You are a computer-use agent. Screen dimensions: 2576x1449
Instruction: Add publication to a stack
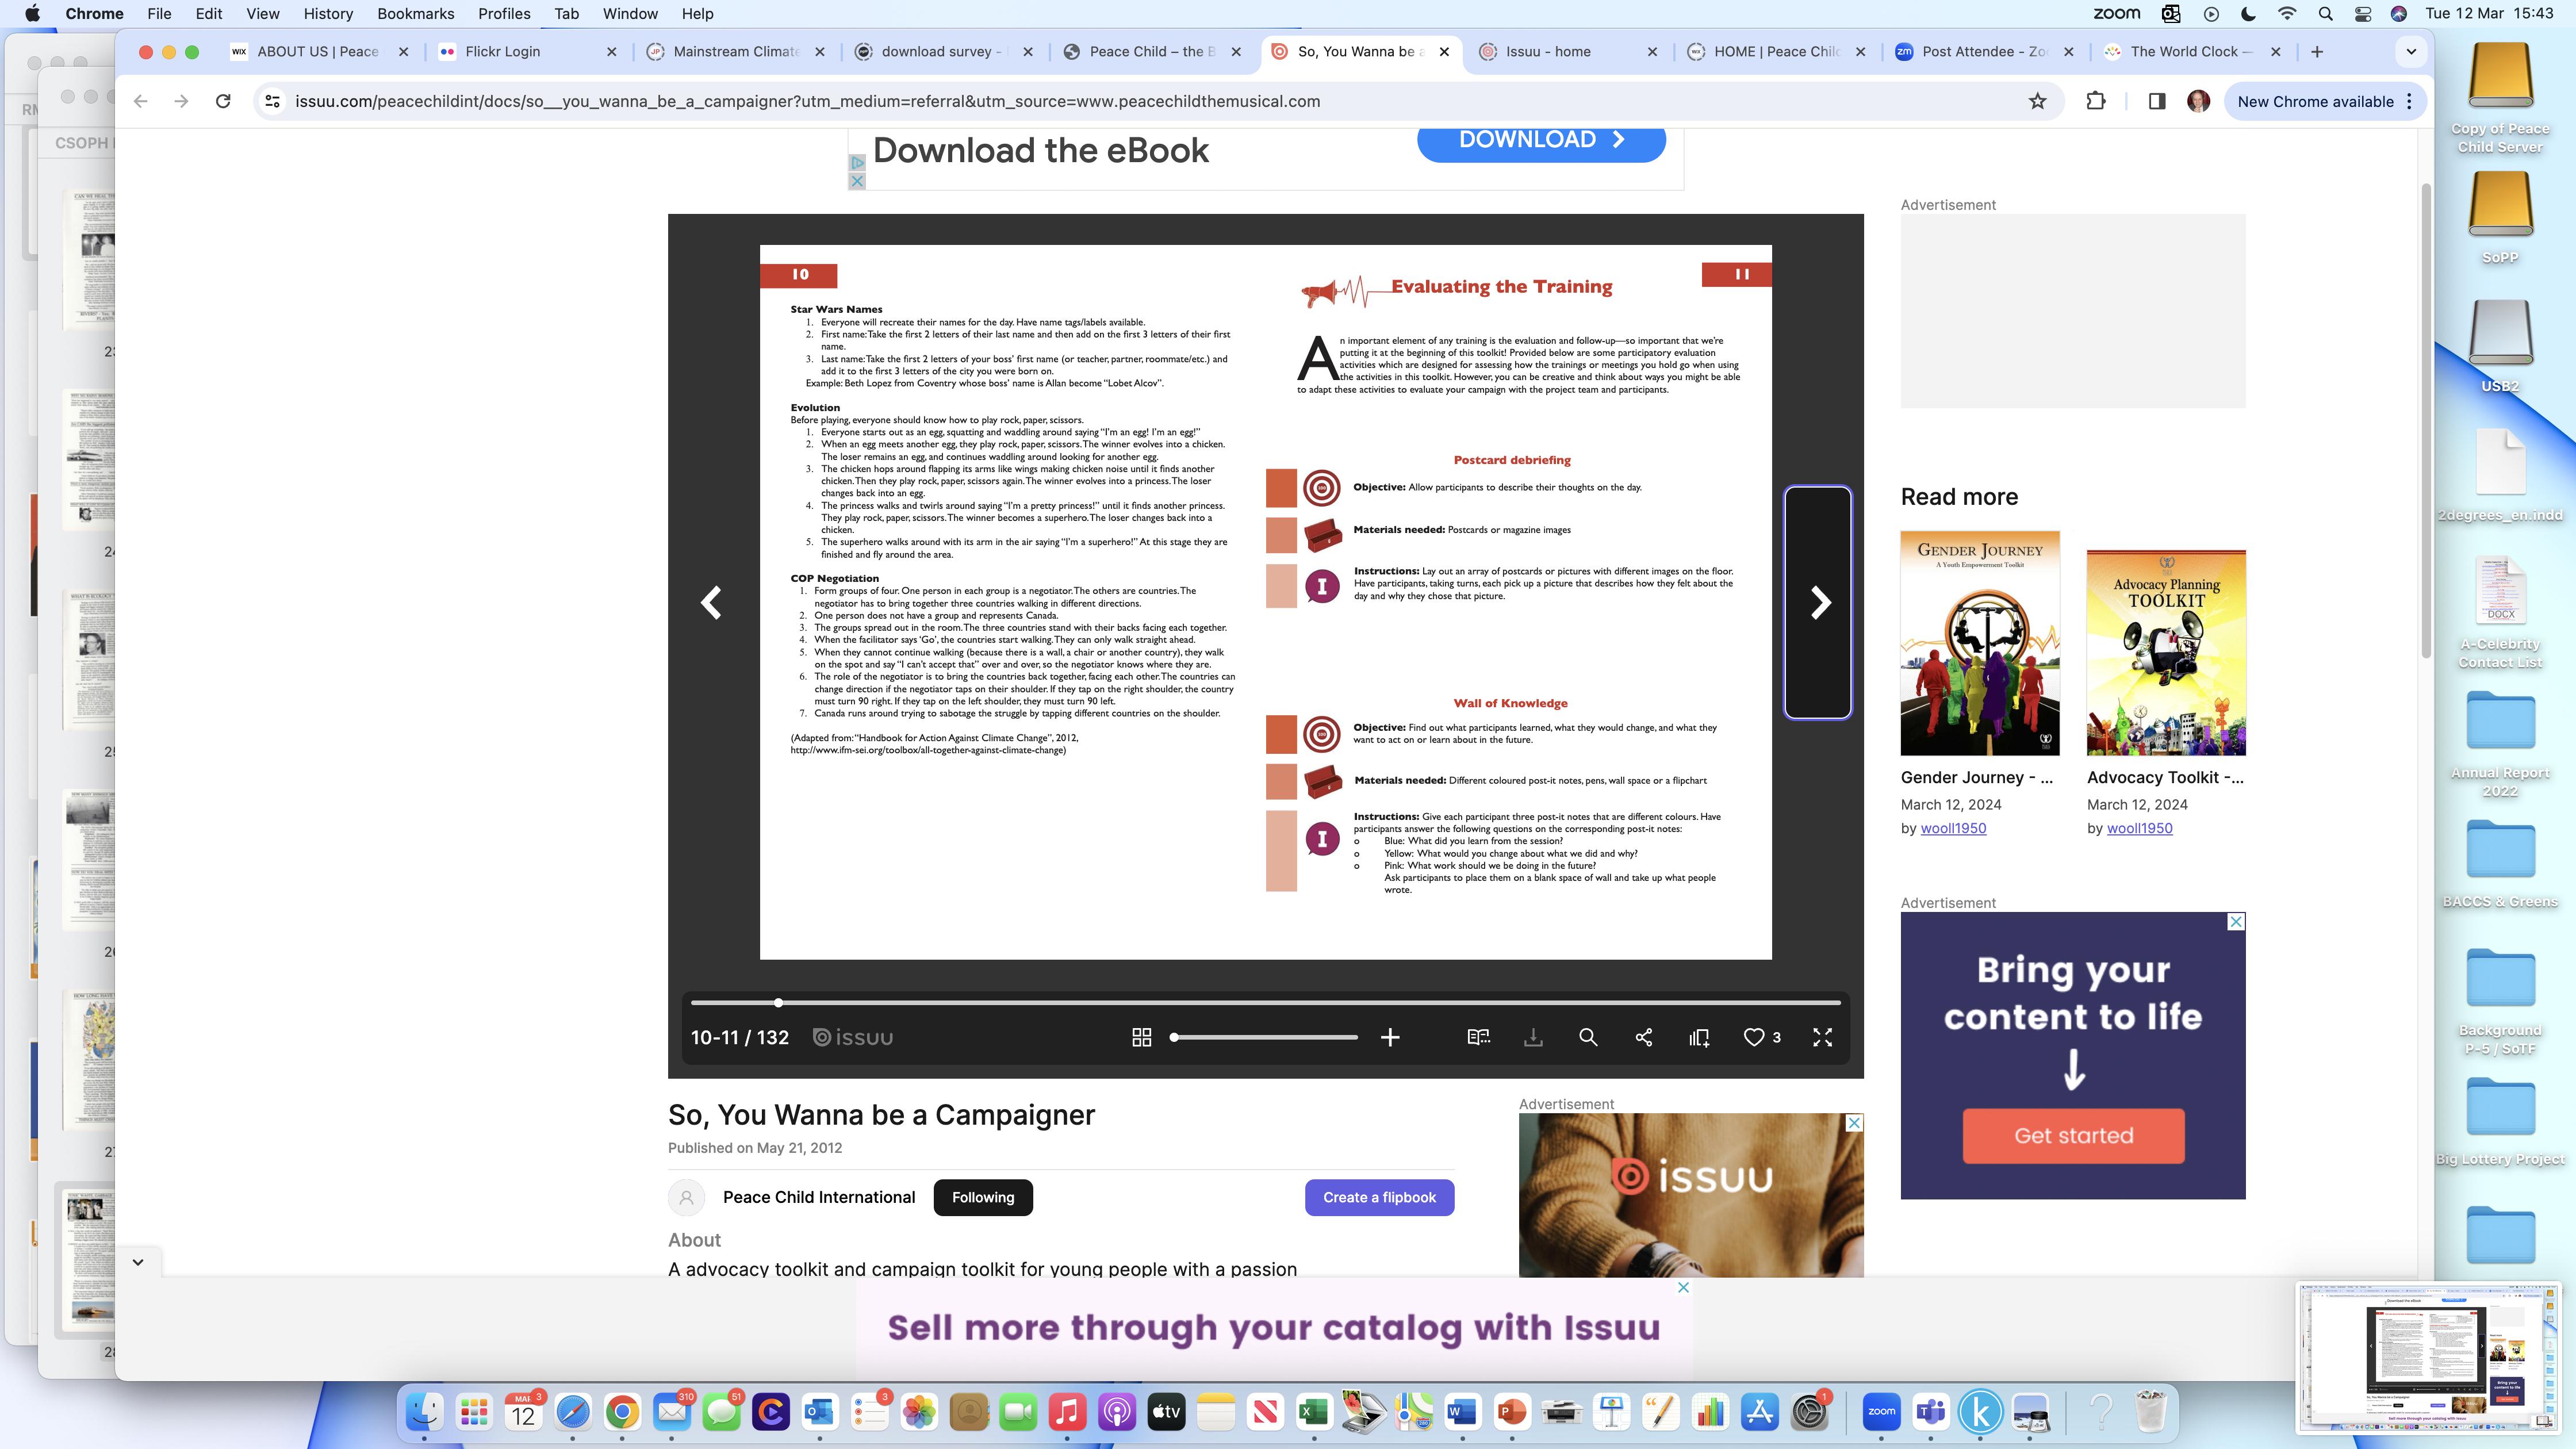point(1699,1037)
